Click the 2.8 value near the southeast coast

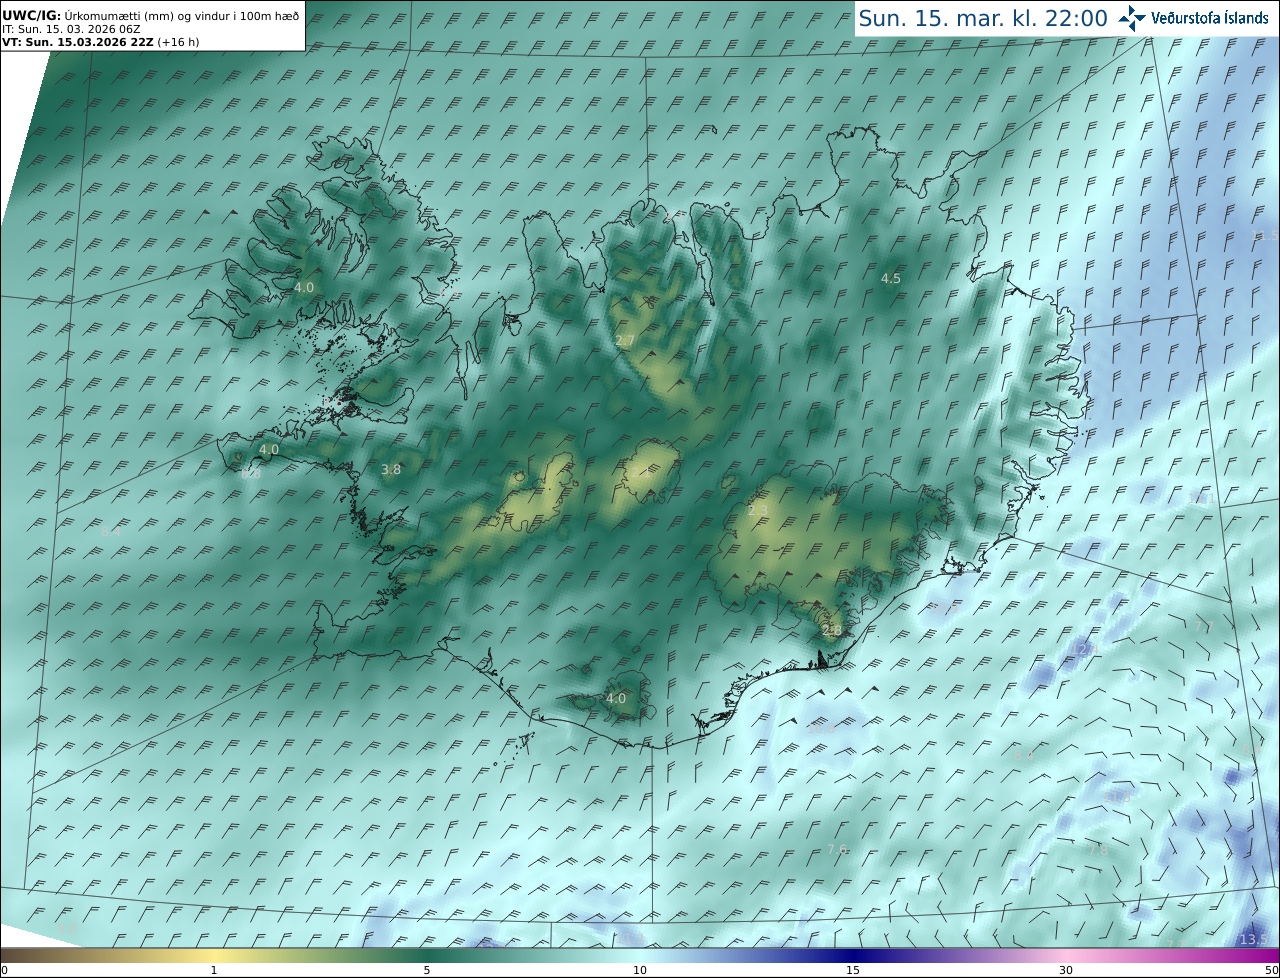(x=831, y=630)
